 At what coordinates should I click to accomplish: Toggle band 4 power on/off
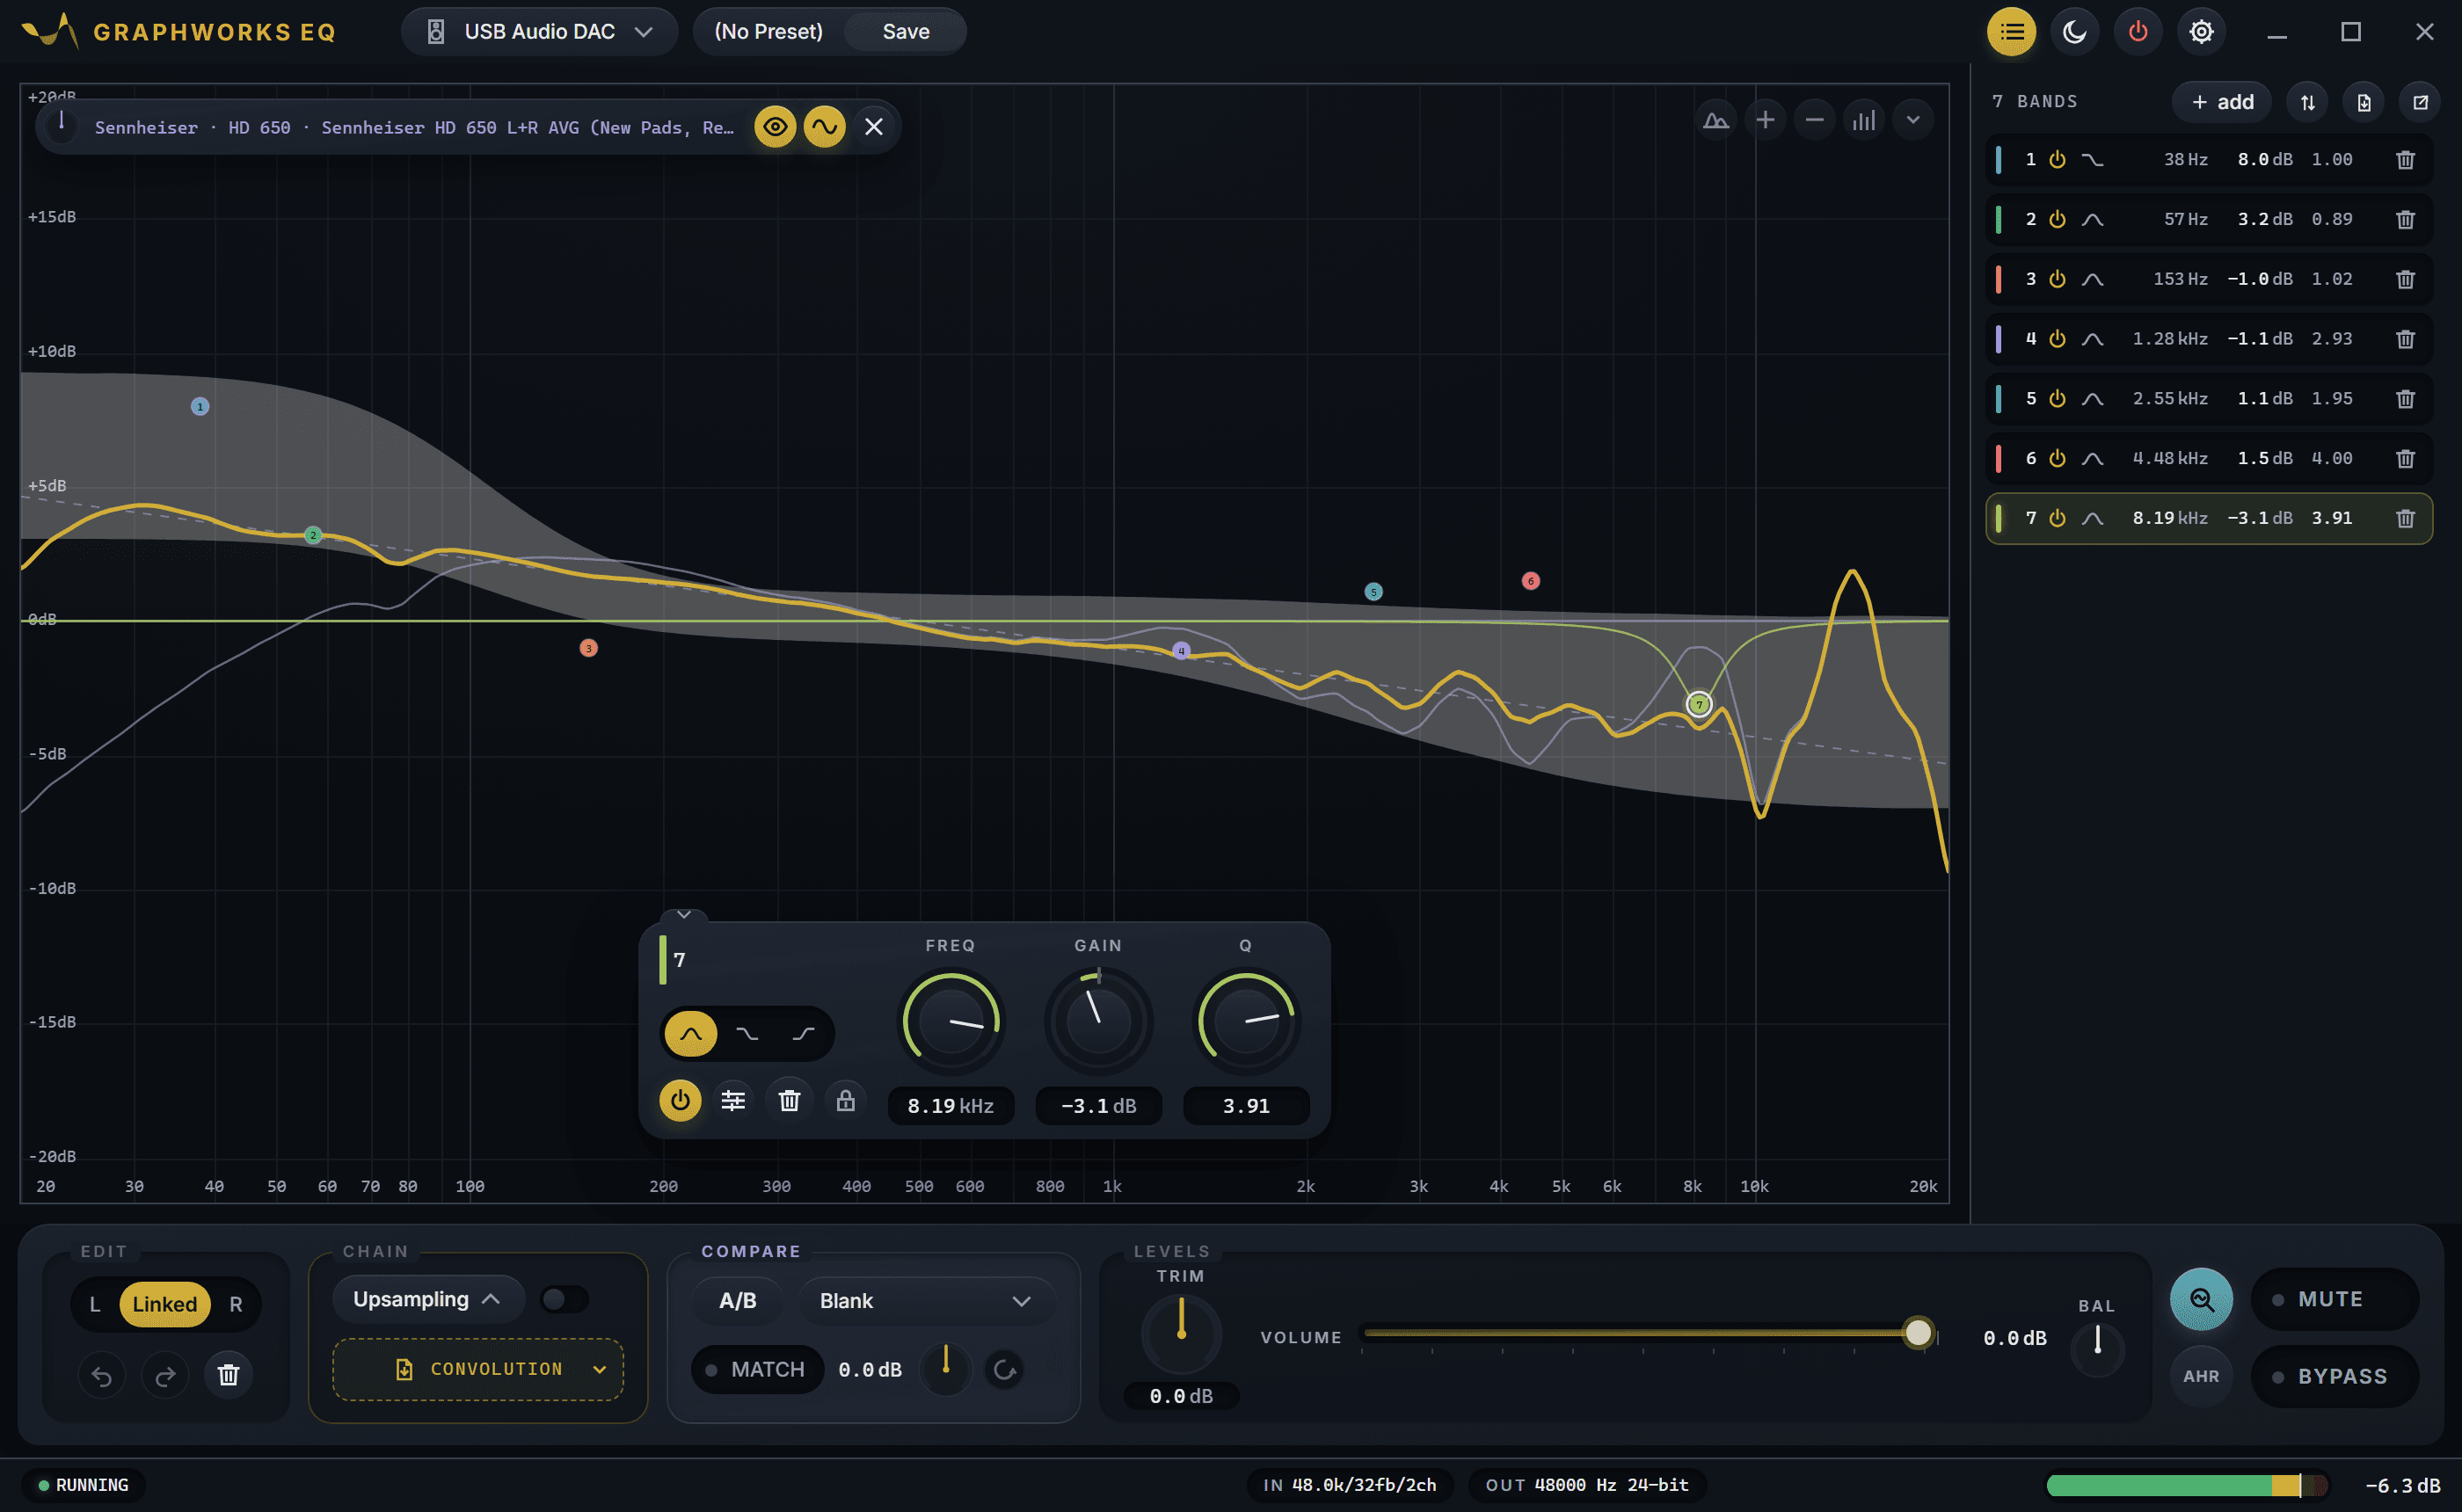[x=2057, y=339]
